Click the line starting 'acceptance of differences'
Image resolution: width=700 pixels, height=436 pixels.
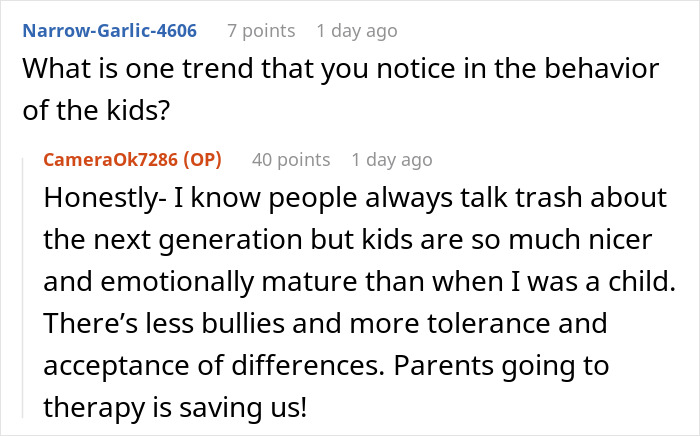tap(326, 364)
